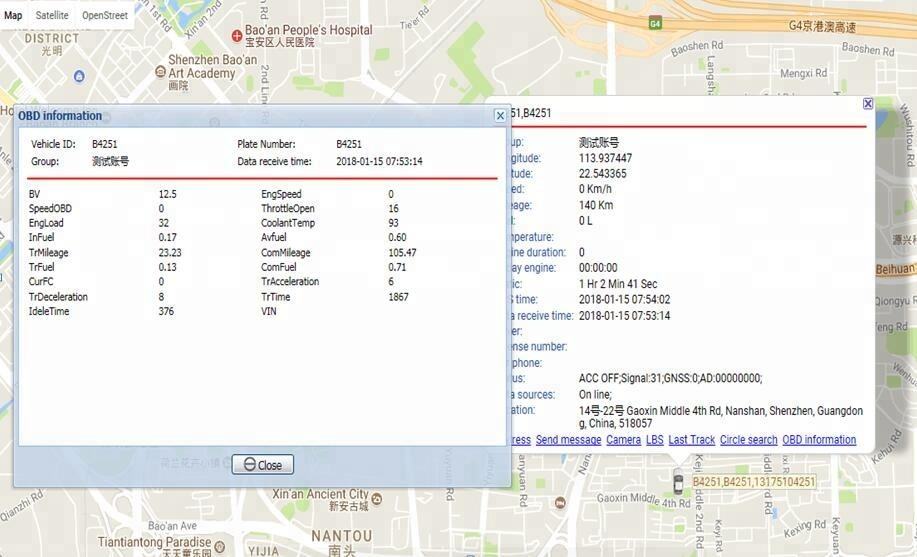917x557 pixels.
Task: Open the Last Track link
Action: [x=692, y=440]
